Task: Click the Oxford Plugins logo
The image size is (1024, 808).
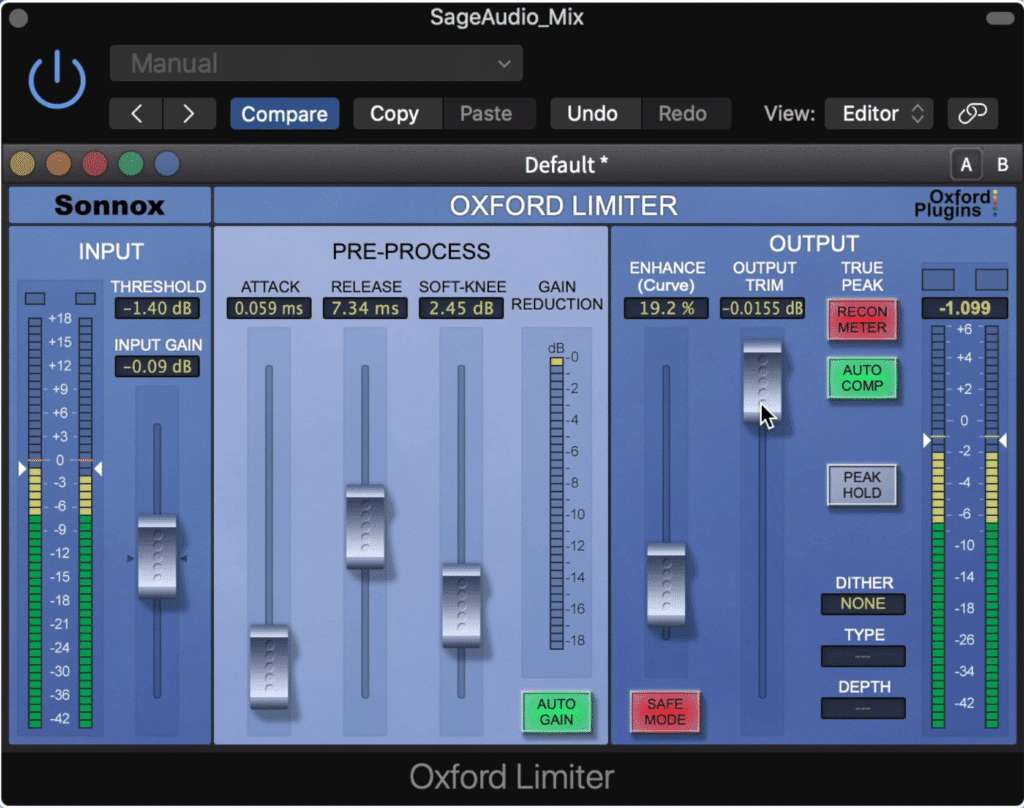Action: [x=955, y=204]
